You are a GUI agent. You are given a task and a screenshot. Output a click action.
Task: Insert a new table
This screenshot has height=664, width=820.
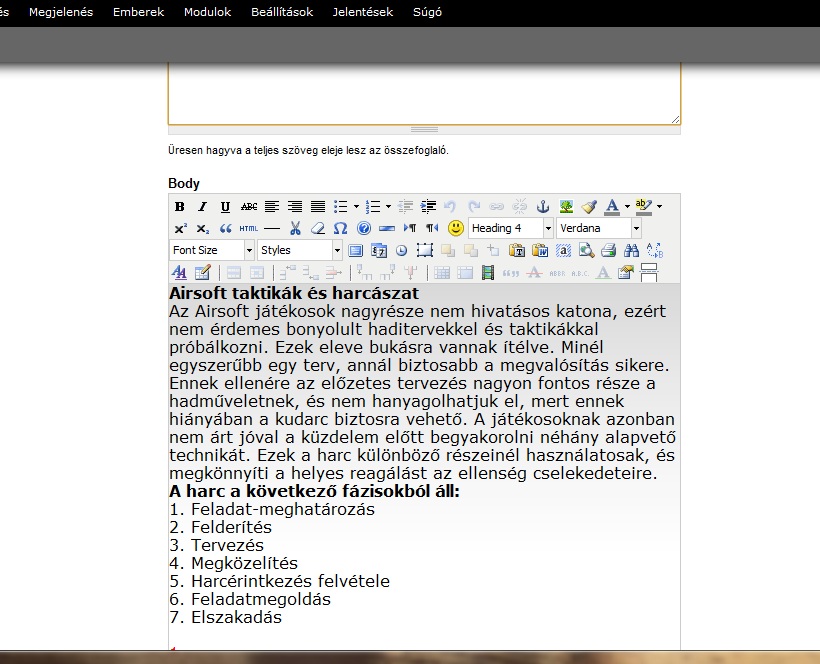[202, 272]
